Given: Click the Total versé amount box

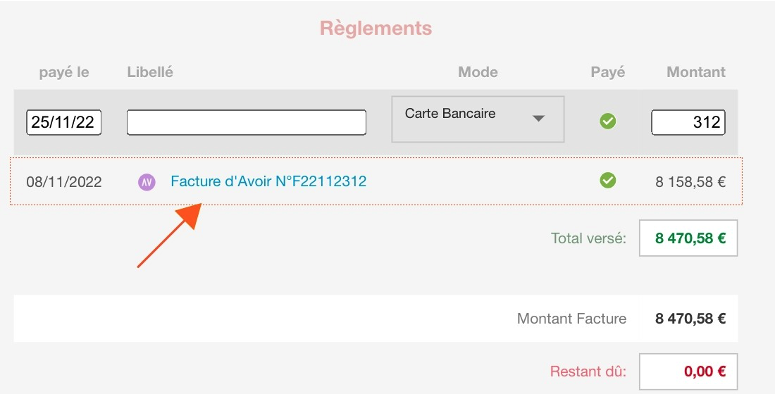Looking at the screenshot, I should tap(688, 238).
